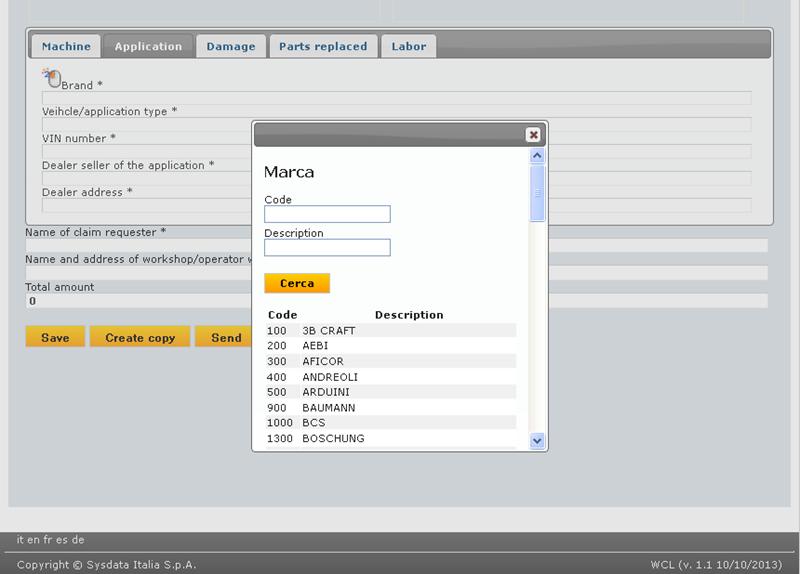
Task: Switch to the Application tab
Action: pos(148,46)
